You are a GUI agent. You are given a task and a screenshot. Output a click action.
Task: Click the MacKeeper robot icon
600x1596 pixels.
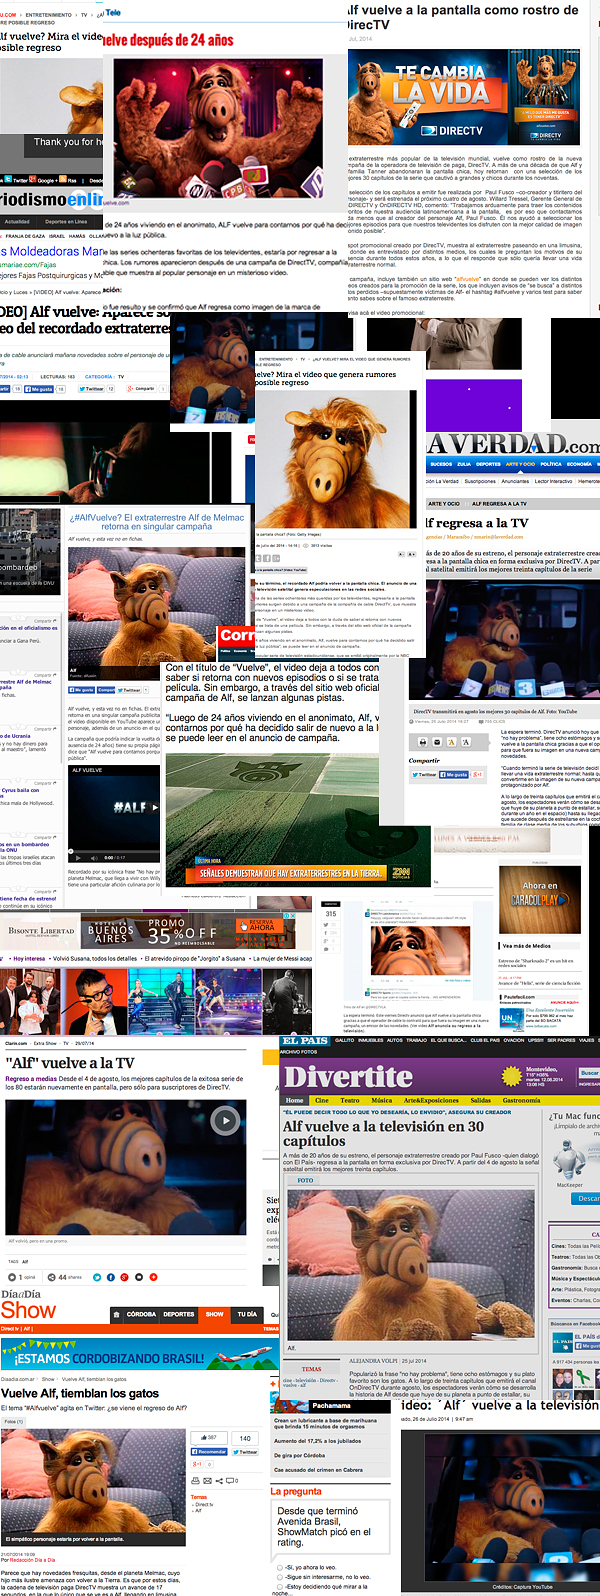569,1159
